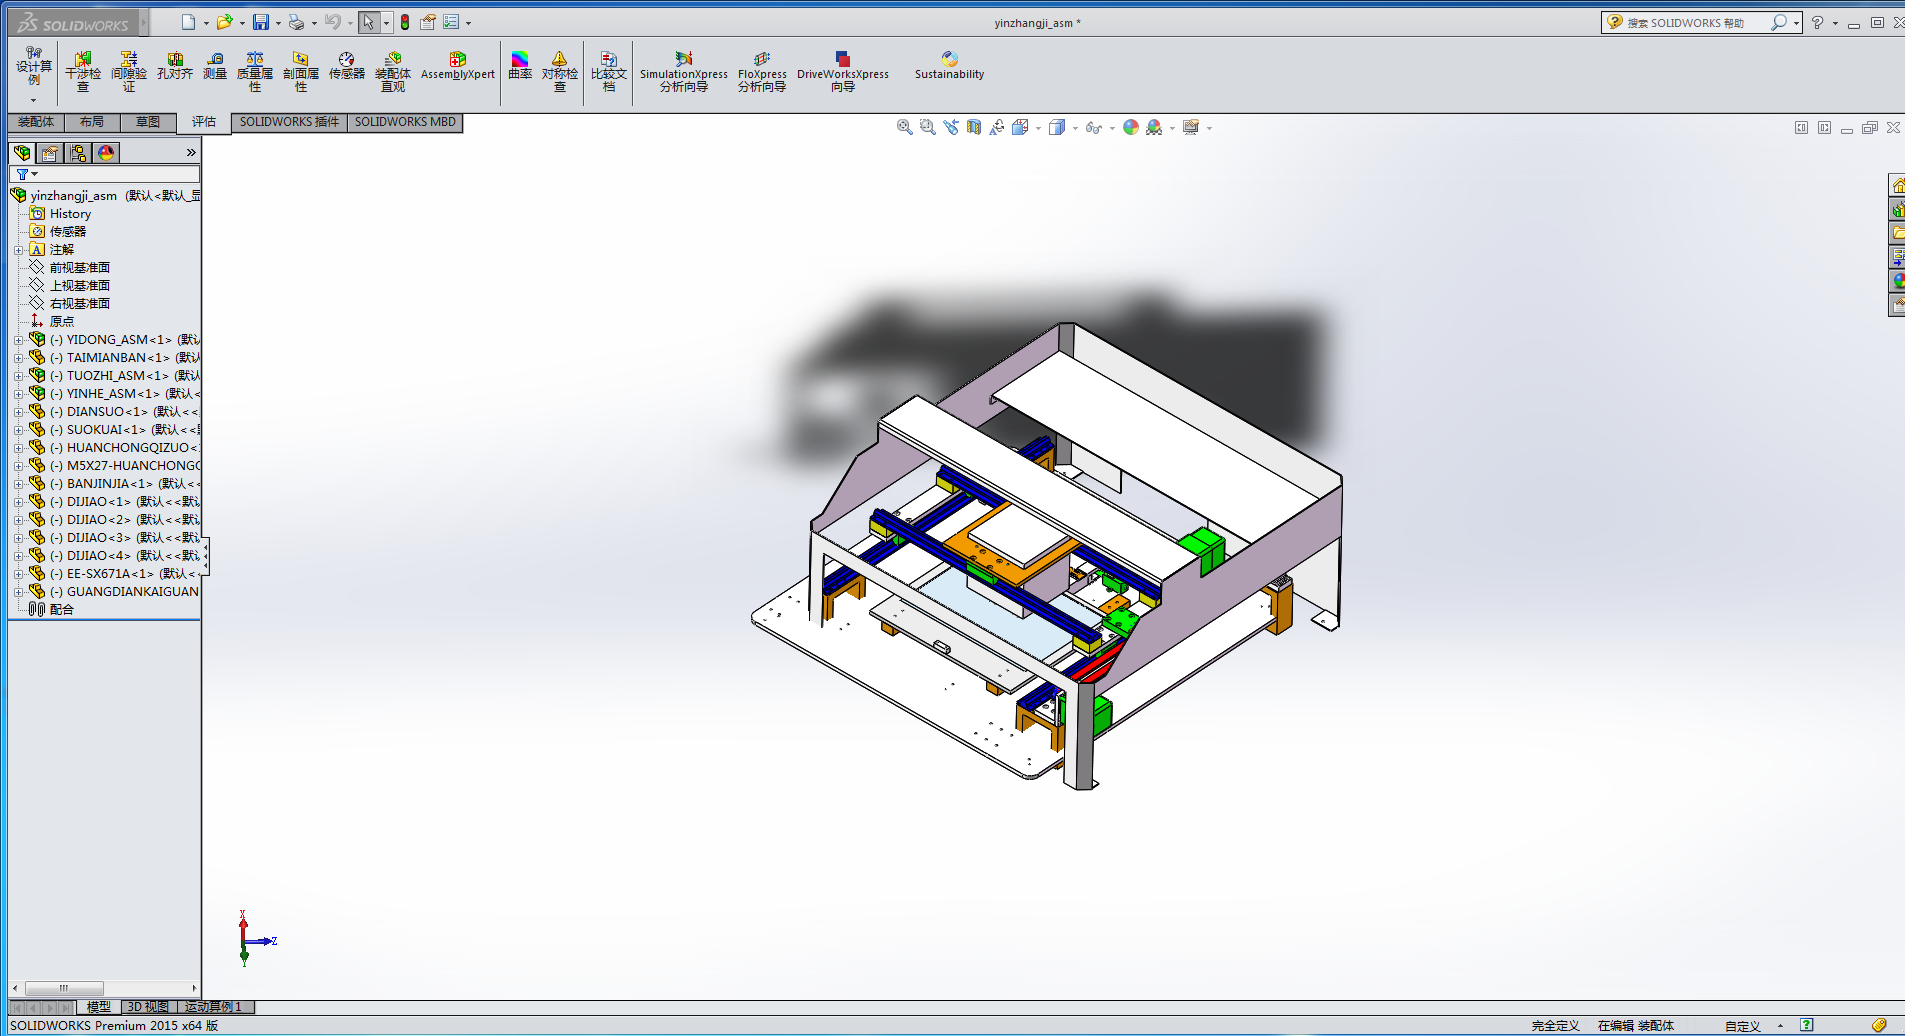Click the Sensor (传感器) tool in the ribbon
The height and width of the screenshot is (1036, 1905).
[347, 66]
